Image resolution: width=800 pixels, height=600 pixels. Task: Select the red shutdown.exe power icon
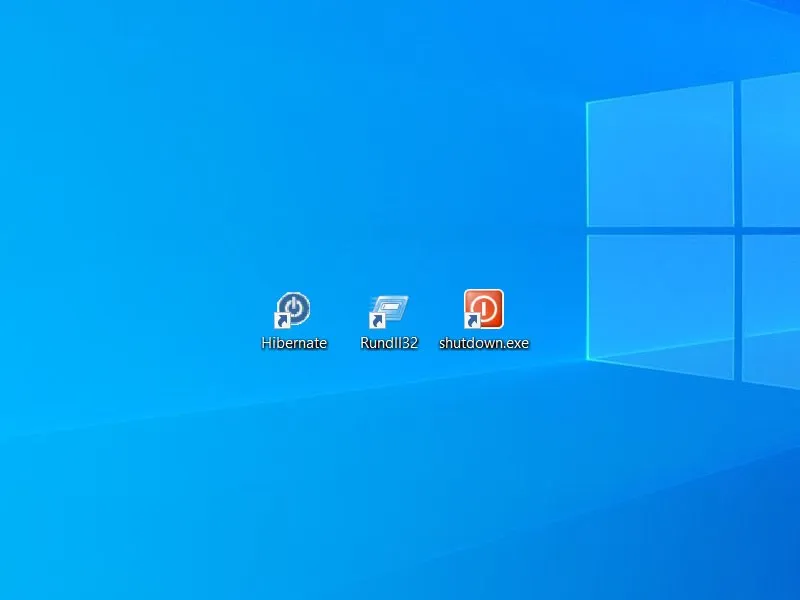click(484, 309)
